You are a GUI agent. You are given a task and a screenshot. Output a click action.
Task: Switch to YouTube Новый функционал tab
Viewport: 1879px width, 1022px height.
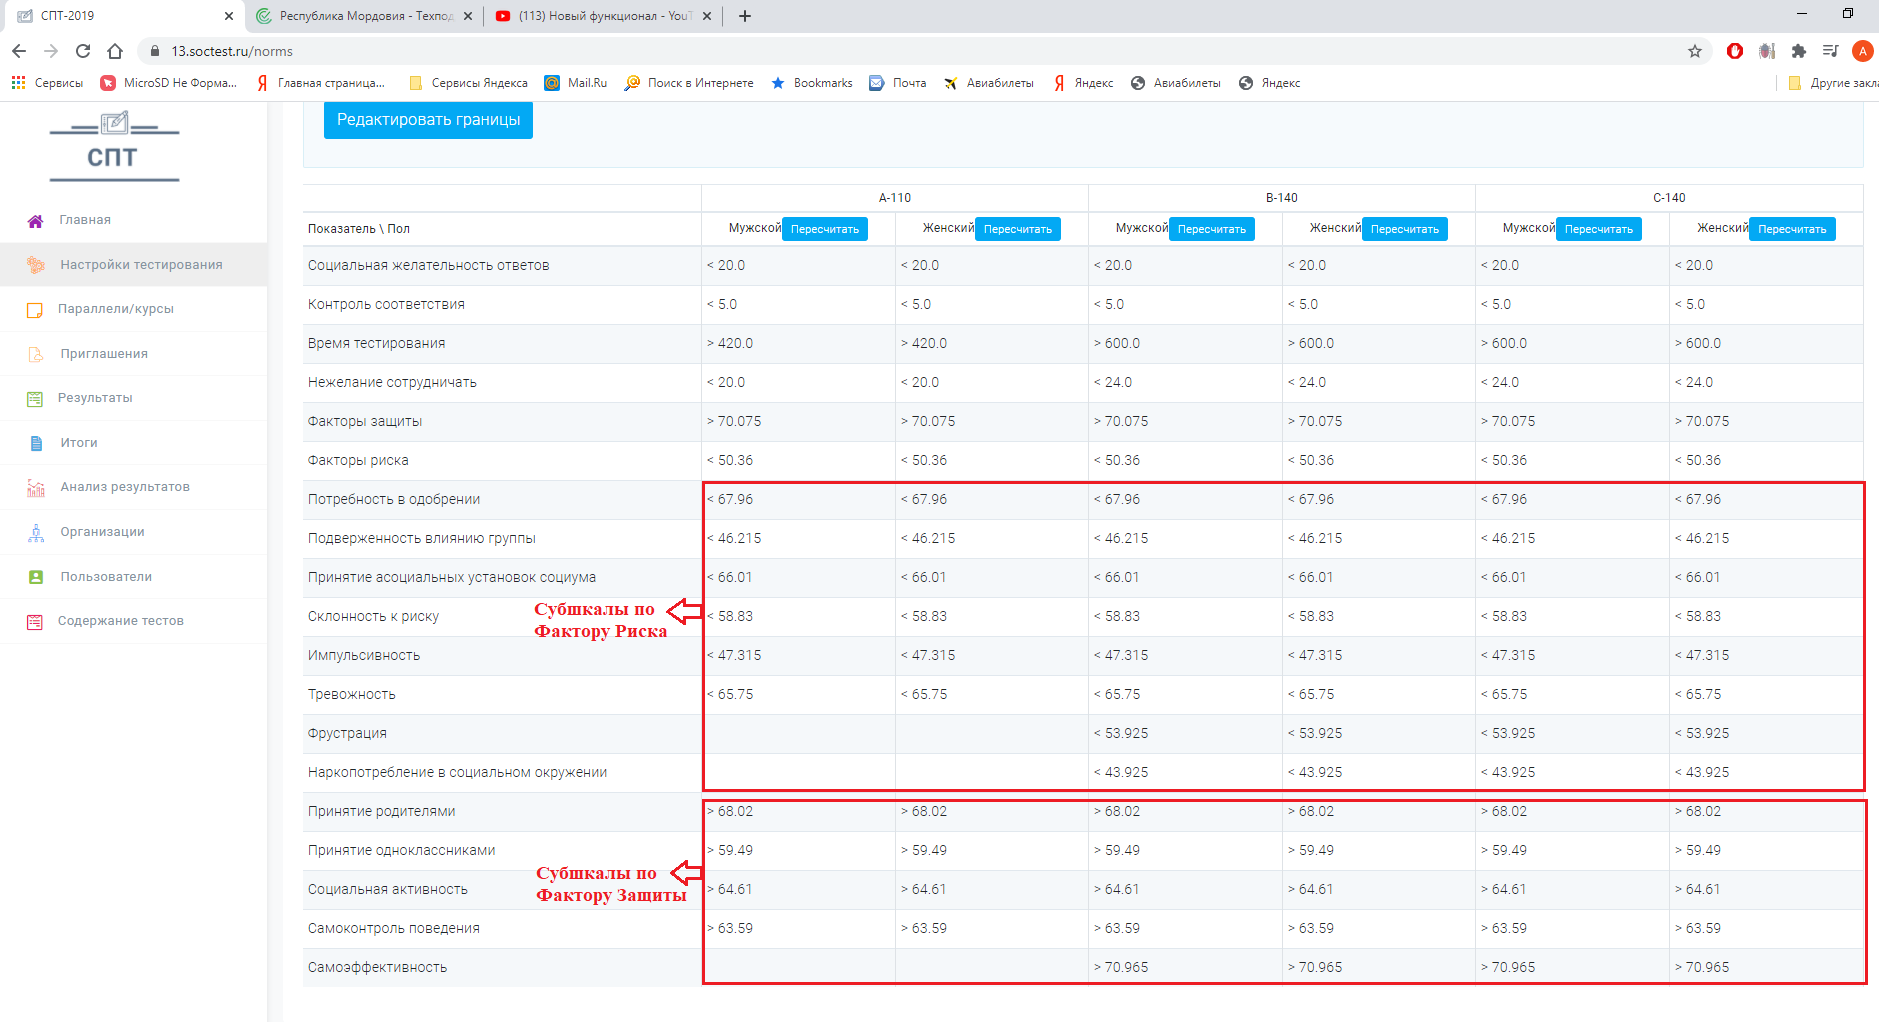click(604, 16)
